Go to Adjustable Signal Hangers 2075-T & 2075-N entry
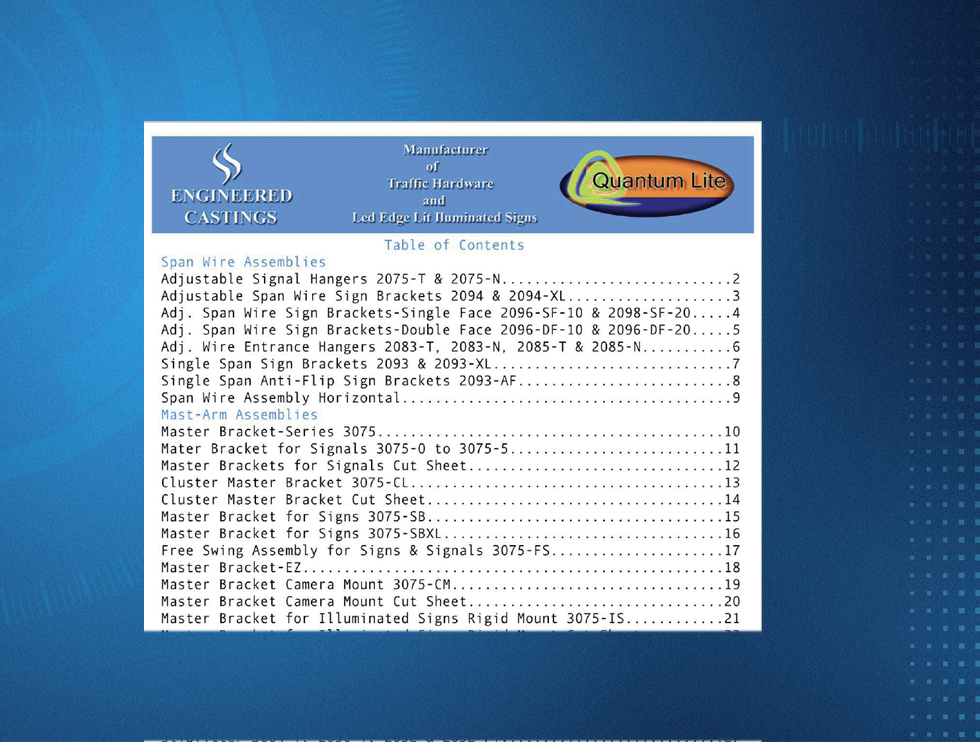Screen dimensions: 980x742 click(451, 279)
